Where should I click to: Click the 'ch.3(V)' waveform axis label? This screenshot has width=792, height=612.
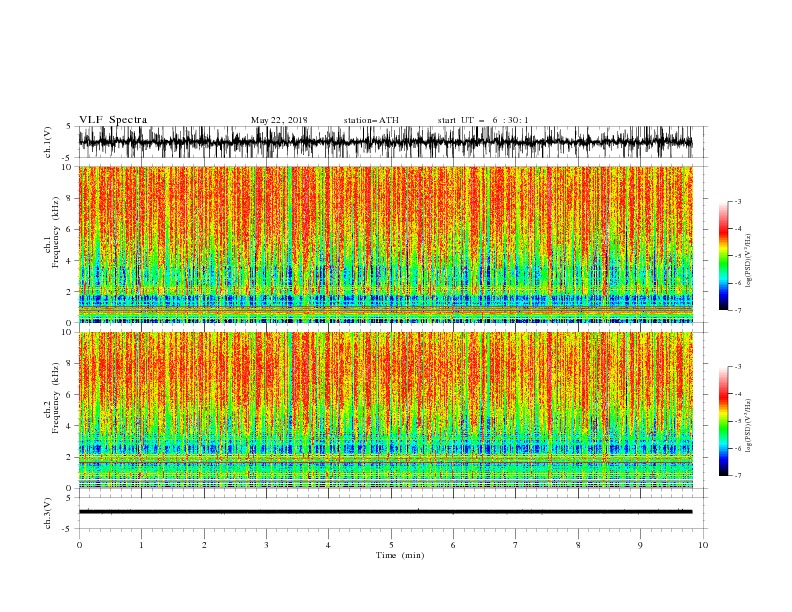click(x=48, y=513)
